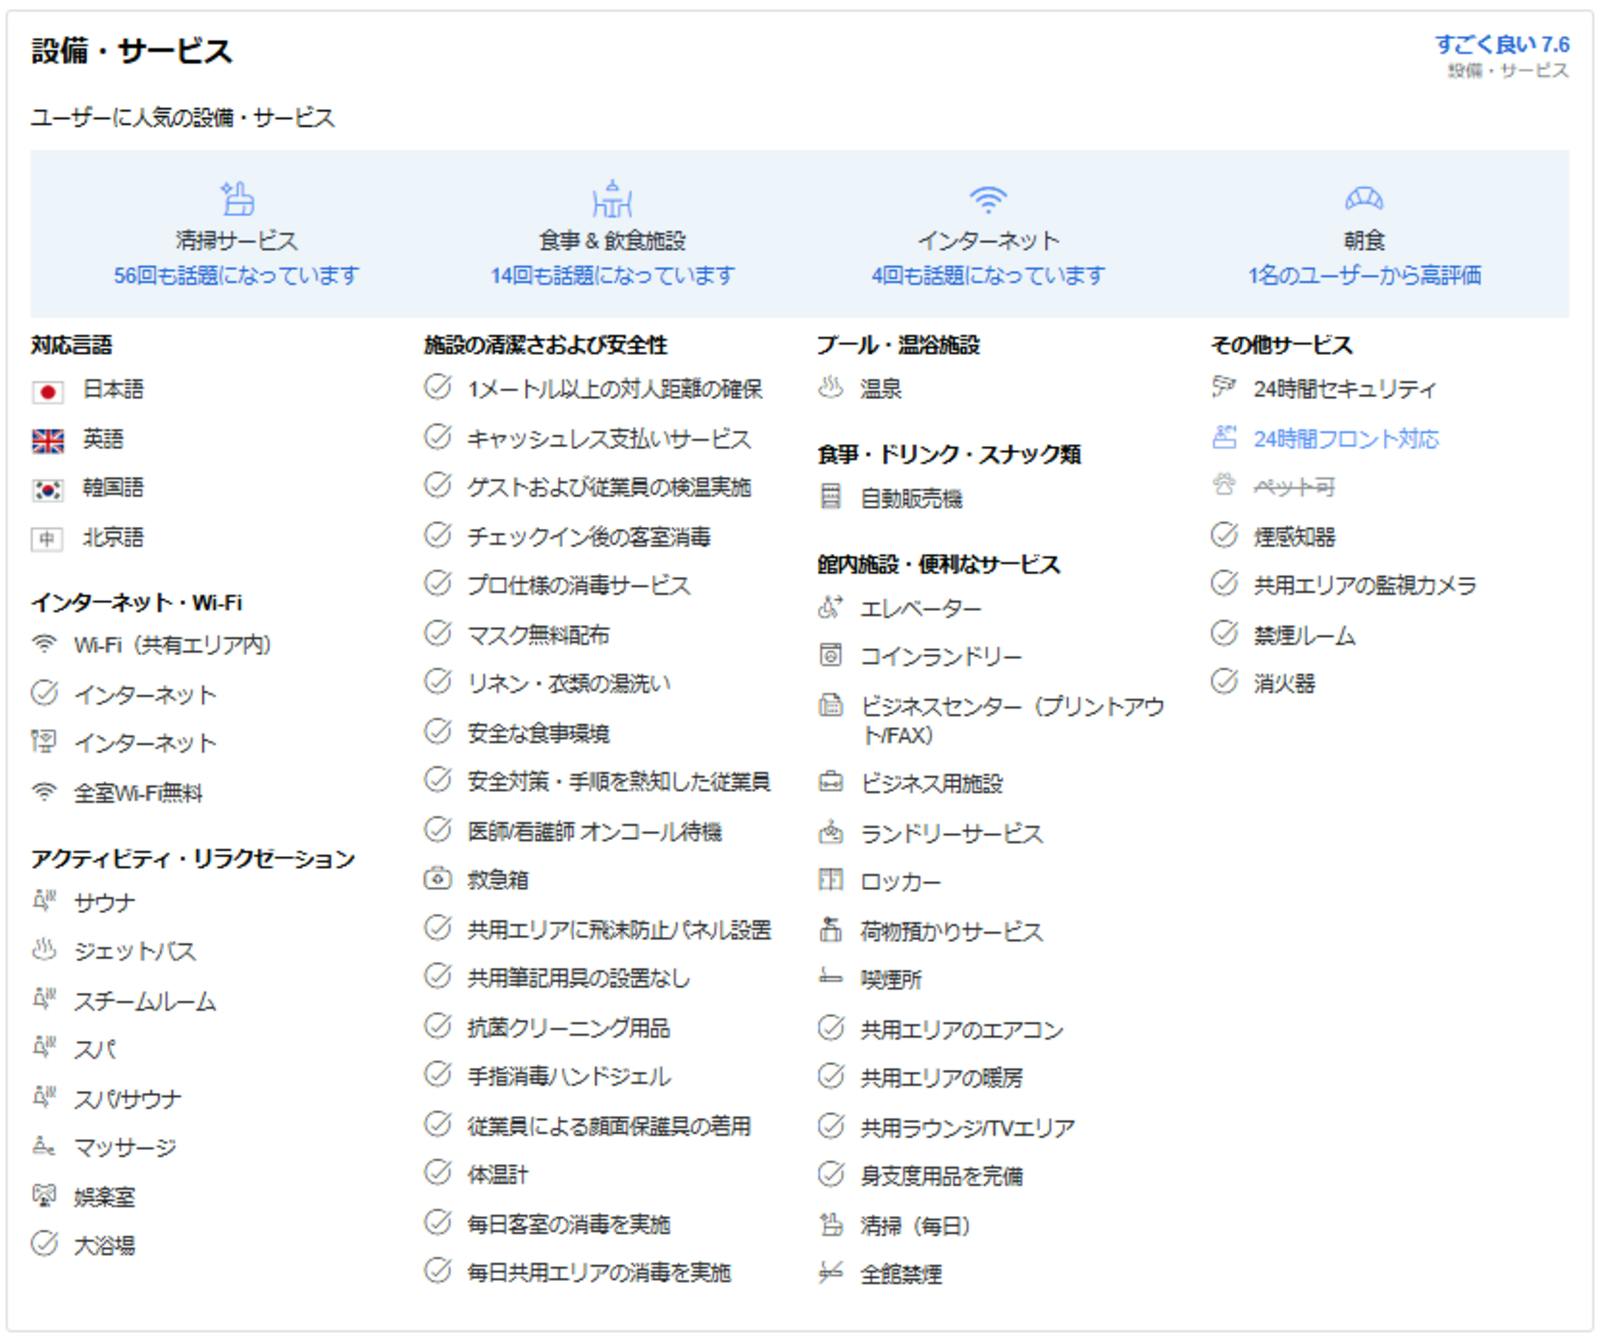Click the Wi-Fi icon beside 全室Wi-Fi無料
Image resolution: width=1600 pixels, height=1338 pixels.
(x=44, y=792)
